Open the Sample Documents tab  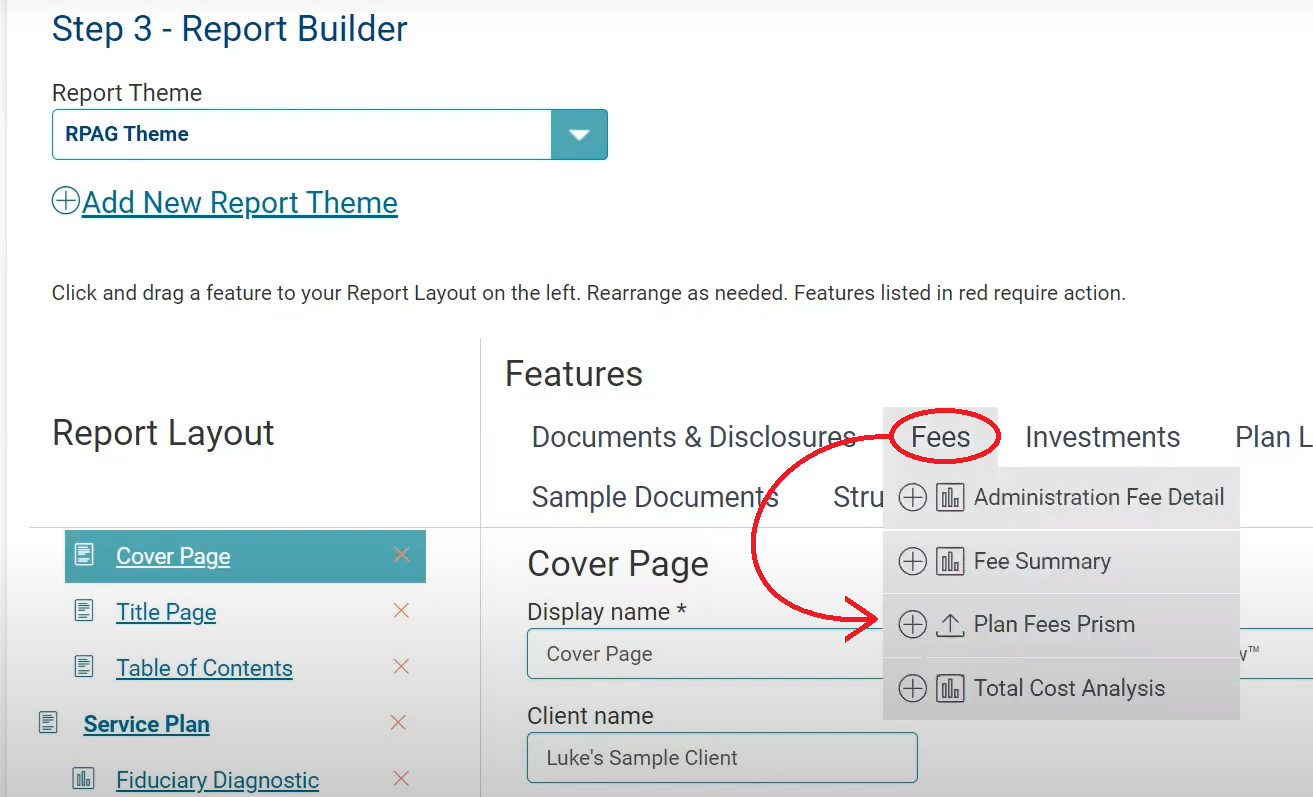pos(655,497)
